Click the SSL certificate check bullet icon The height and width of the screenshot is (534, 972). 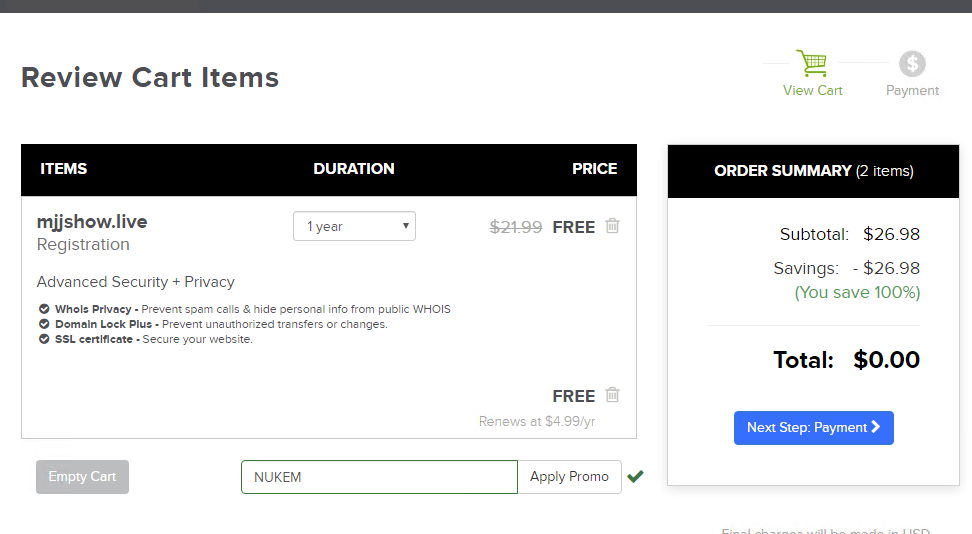[x=44, y=339]
